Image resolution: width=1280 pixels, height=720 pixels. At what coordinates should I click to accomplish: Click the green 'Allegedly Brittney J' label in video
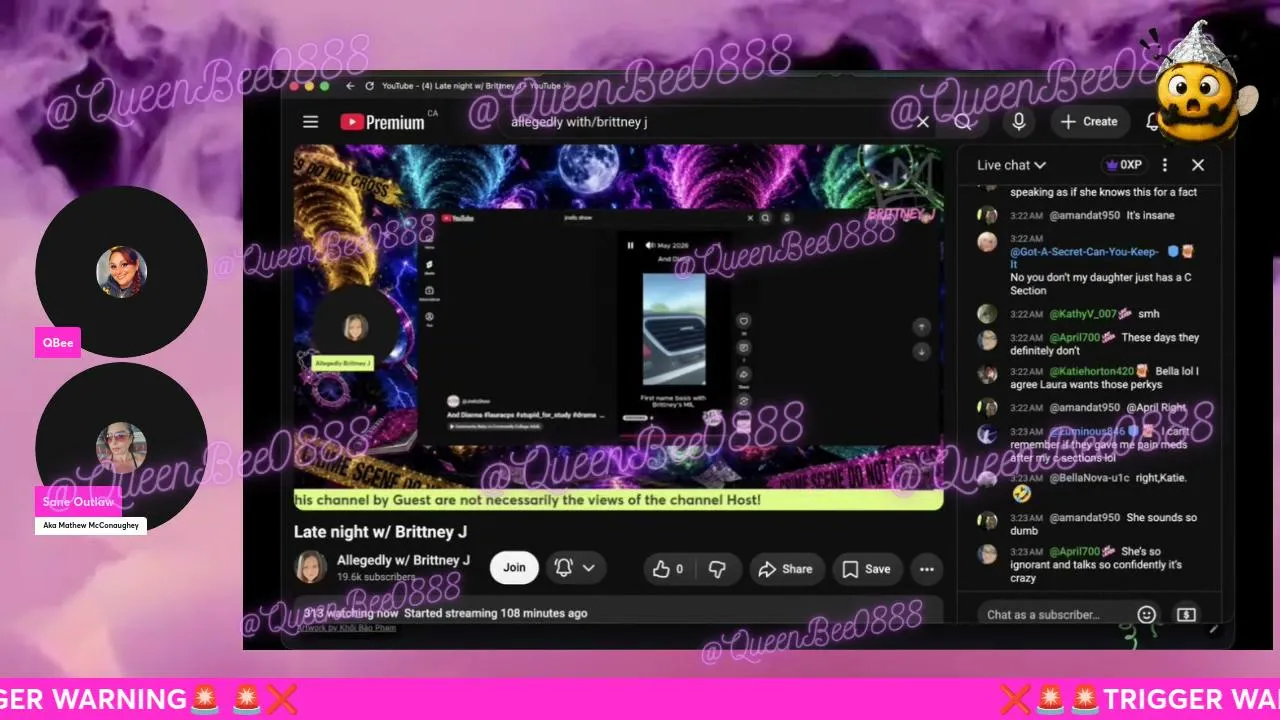point(343,363)
